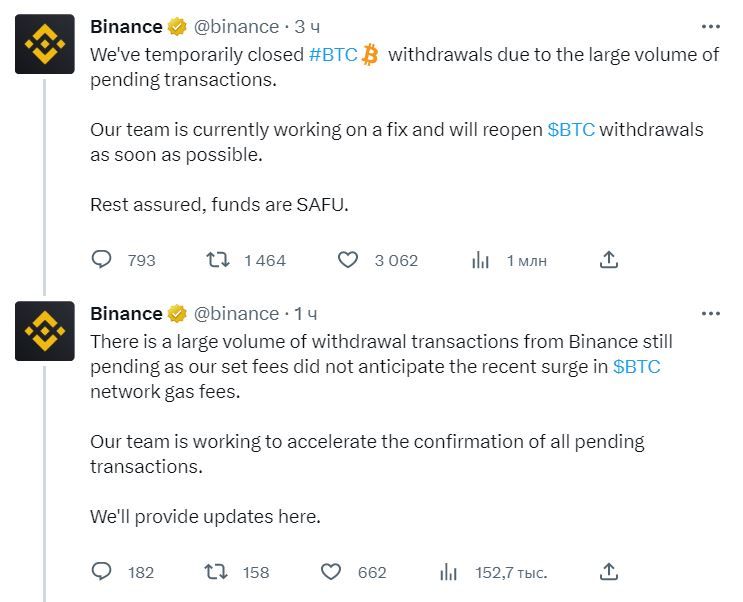Image resolution: width=743 pixels, height=602 pixels.
Task: View analytics of the 152,7 тыс. tweet
Action: (x=448, y=572)
